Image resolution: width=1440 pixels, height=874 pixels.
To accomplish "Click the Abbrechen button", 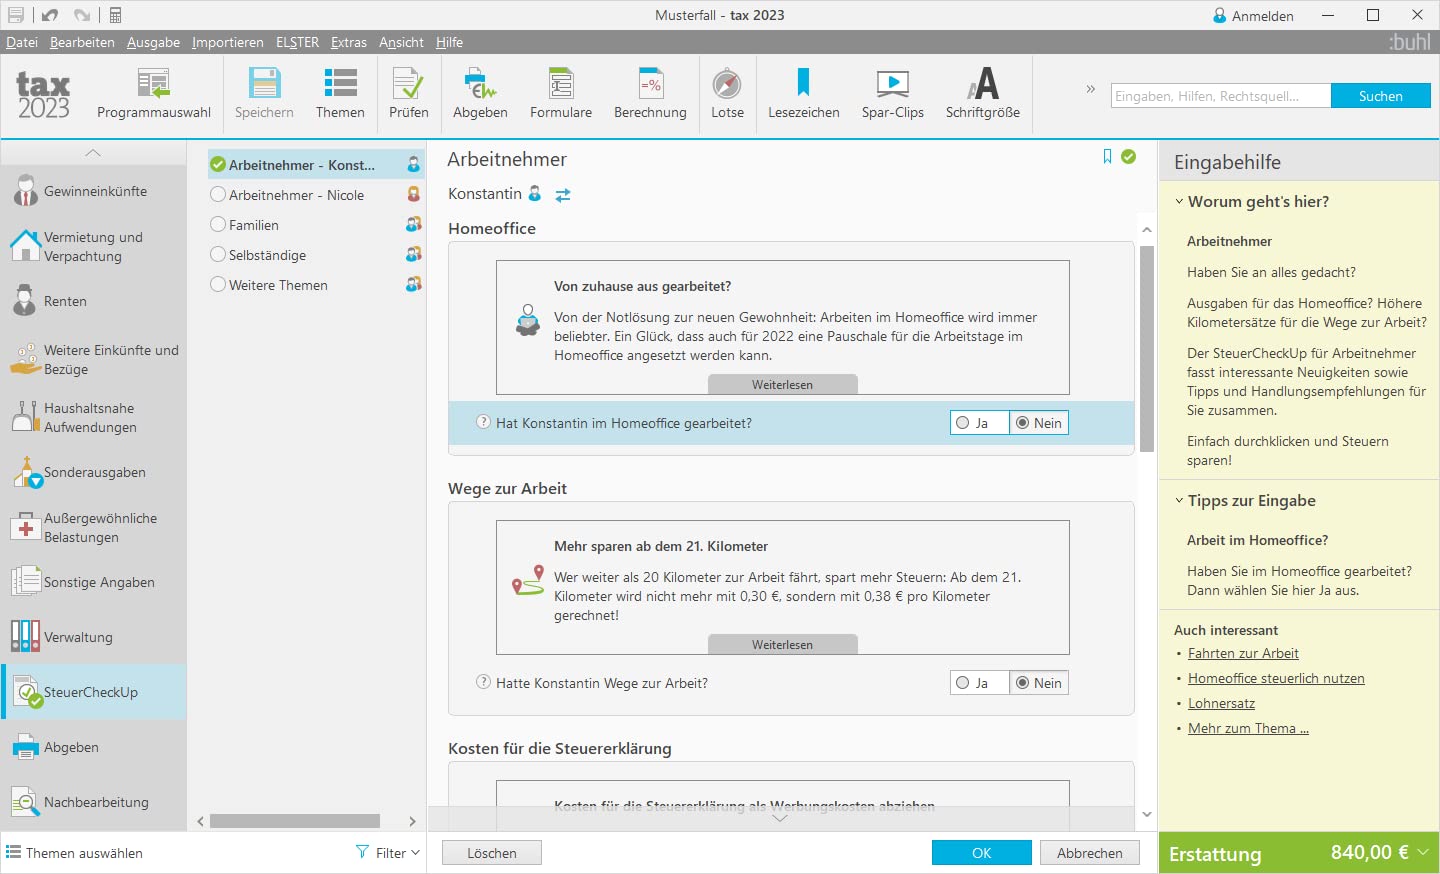I will pos(1090,853).
